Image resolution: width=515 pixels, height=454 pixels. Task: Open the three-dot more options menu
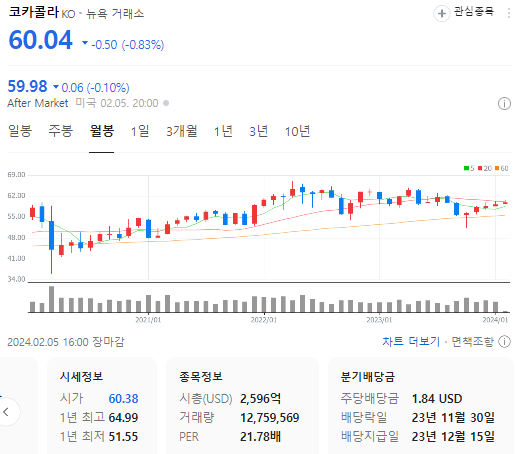[x=509, y=13]
